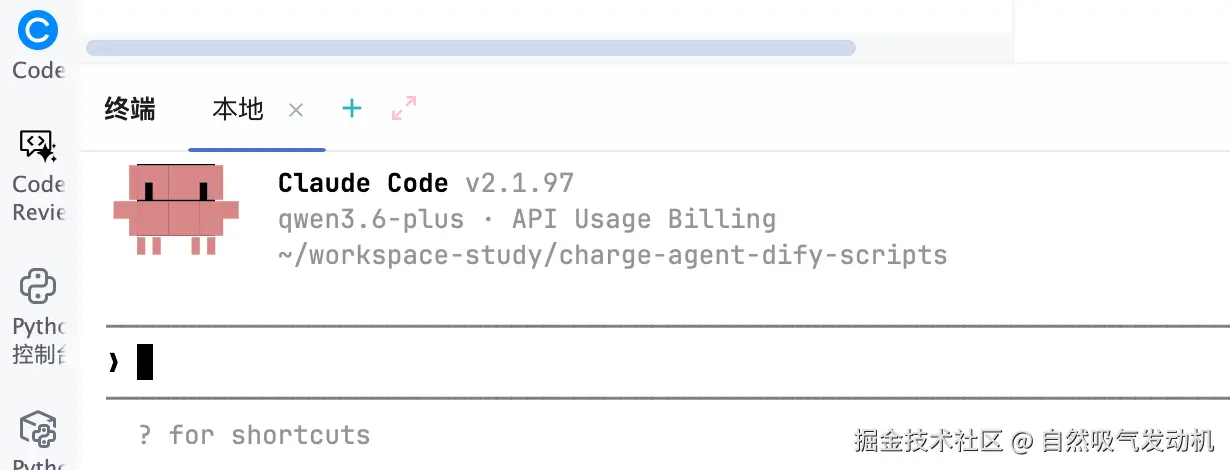Click the 掘金技术社区 watermark text
This screenshot has height=470, width=1230.
pyautogui.click(x=927, y=440)
